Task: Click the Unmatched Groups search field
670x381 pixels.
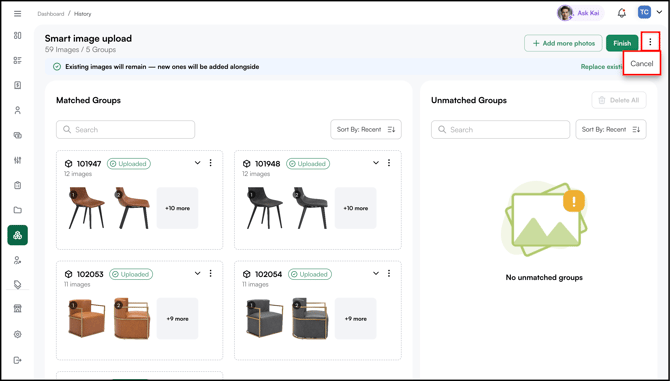Action: 500,129
